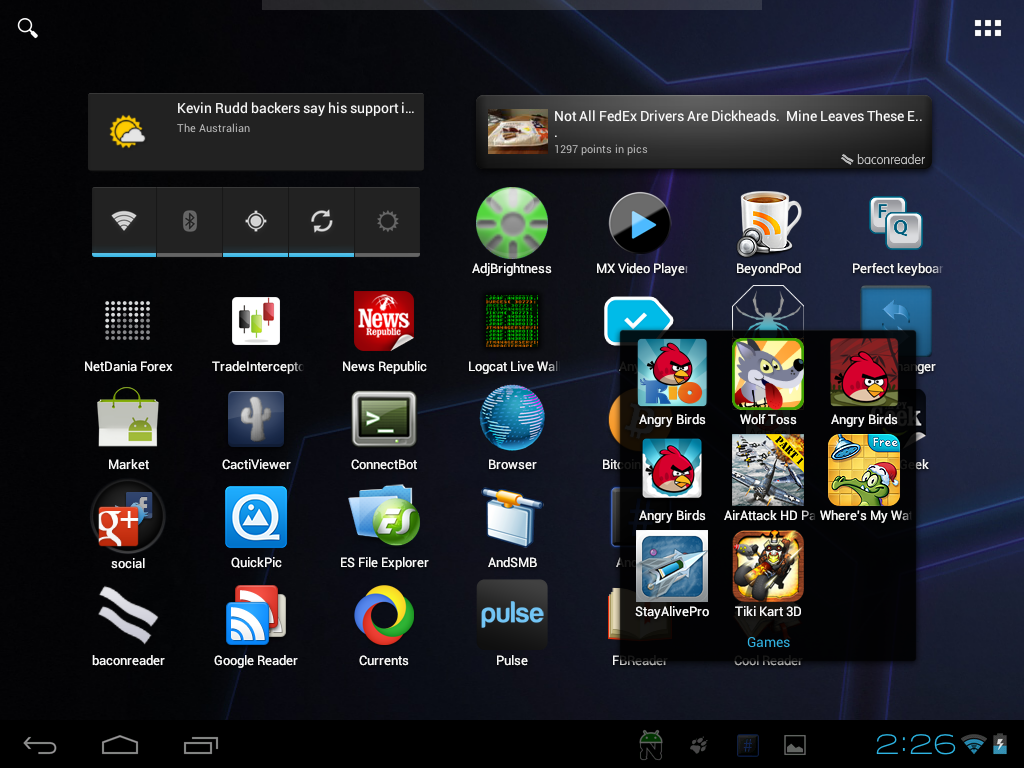Launch ES File Explorer
The image size is (1024, 768).
point(384,518)
